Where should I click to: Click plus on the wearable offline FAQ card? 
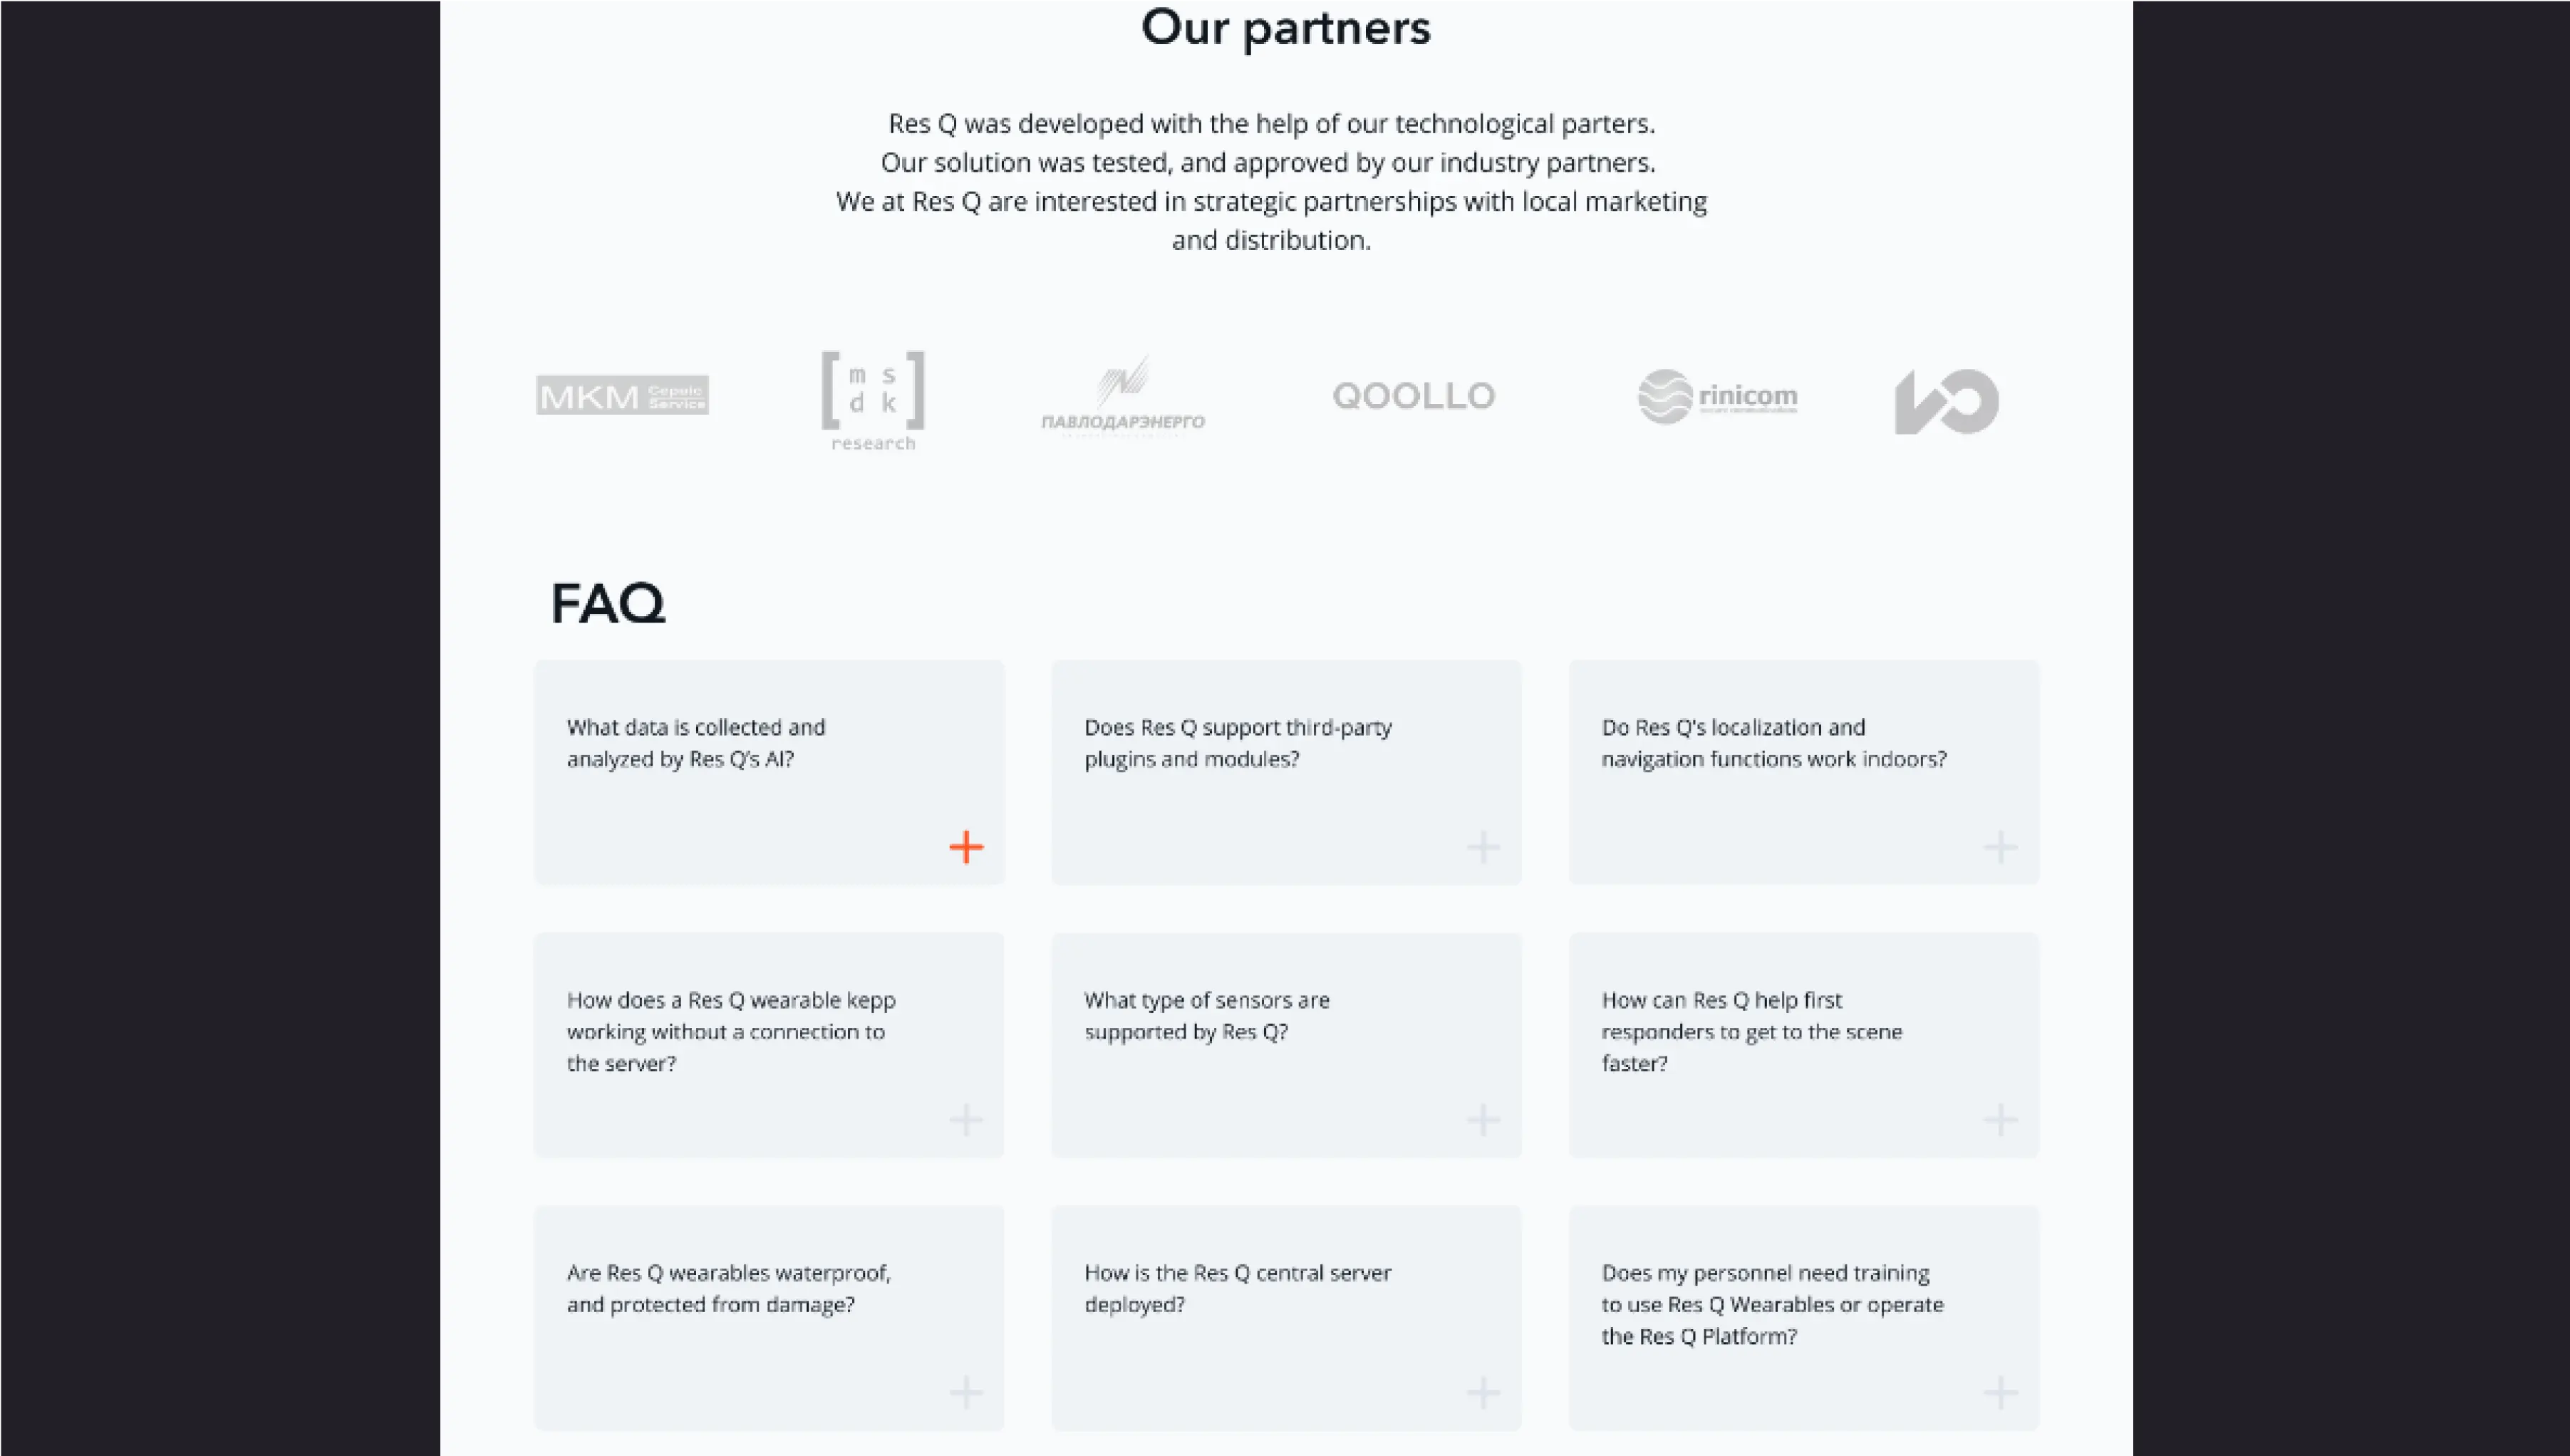(x=966, y=1120)
